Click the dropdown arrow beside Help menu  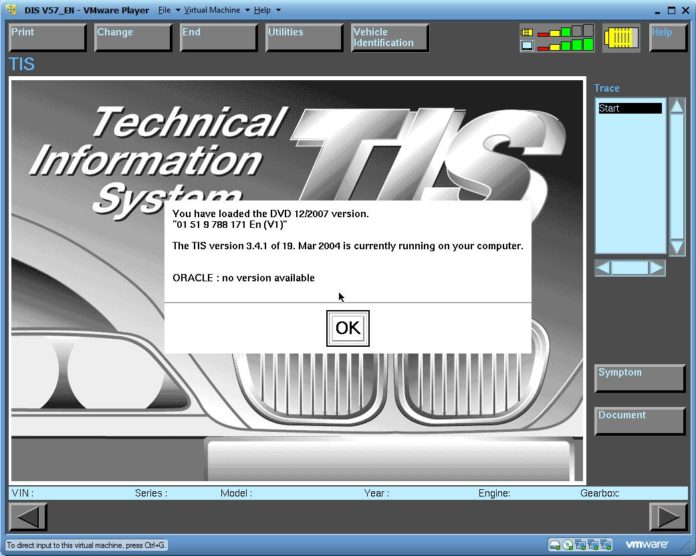click(278, 10)
